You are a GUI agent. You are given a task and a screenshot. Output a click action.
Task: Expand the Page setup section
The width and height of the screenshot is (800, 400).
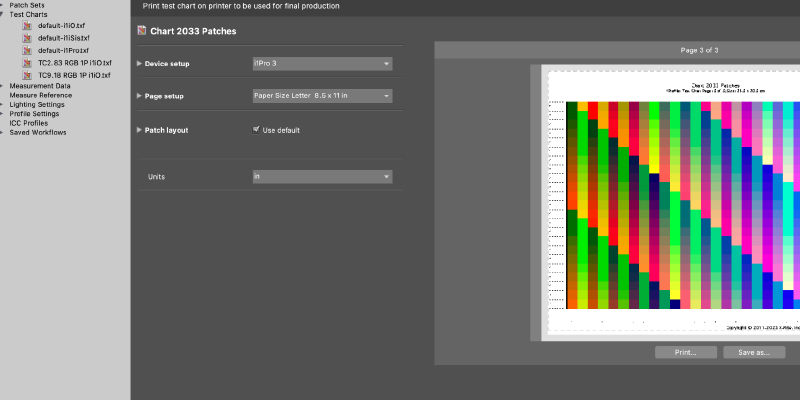pyautogui.click(x=140, y=96)
